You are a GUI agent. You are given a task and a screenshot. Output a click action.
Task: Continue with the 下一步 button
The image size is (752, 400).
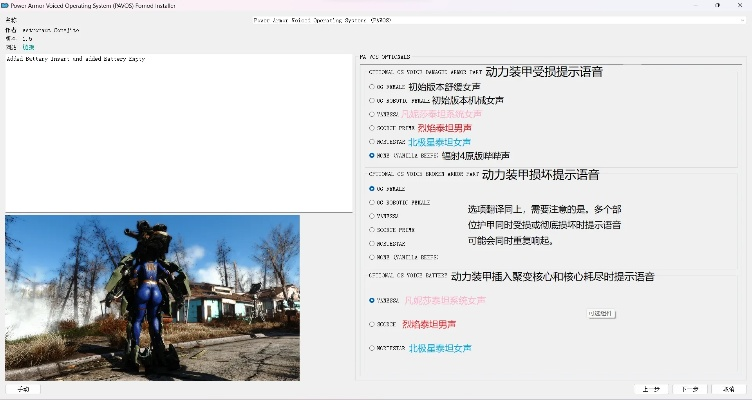coord(690,389)
